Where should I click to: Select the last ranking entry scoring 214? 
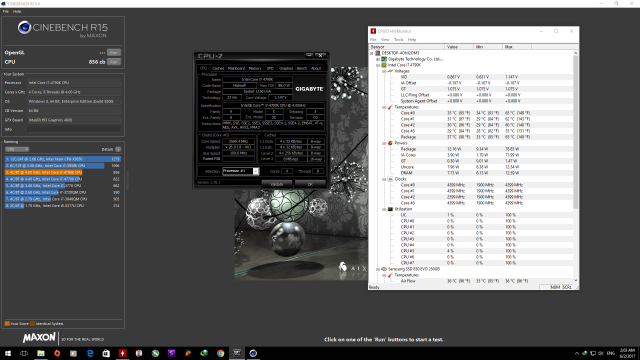click(x=63, y=206)
